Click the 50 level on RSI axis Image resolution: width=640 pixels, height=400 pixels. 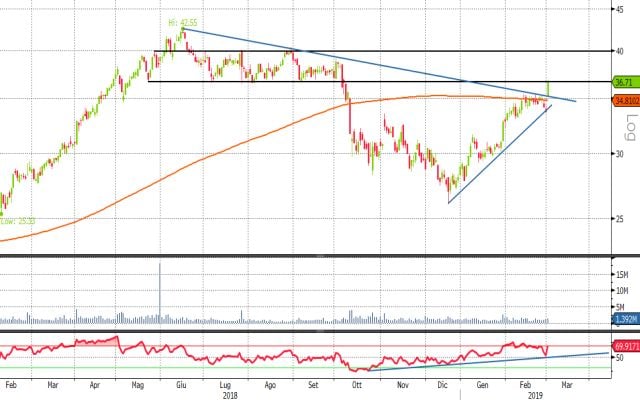coord(619,358)
